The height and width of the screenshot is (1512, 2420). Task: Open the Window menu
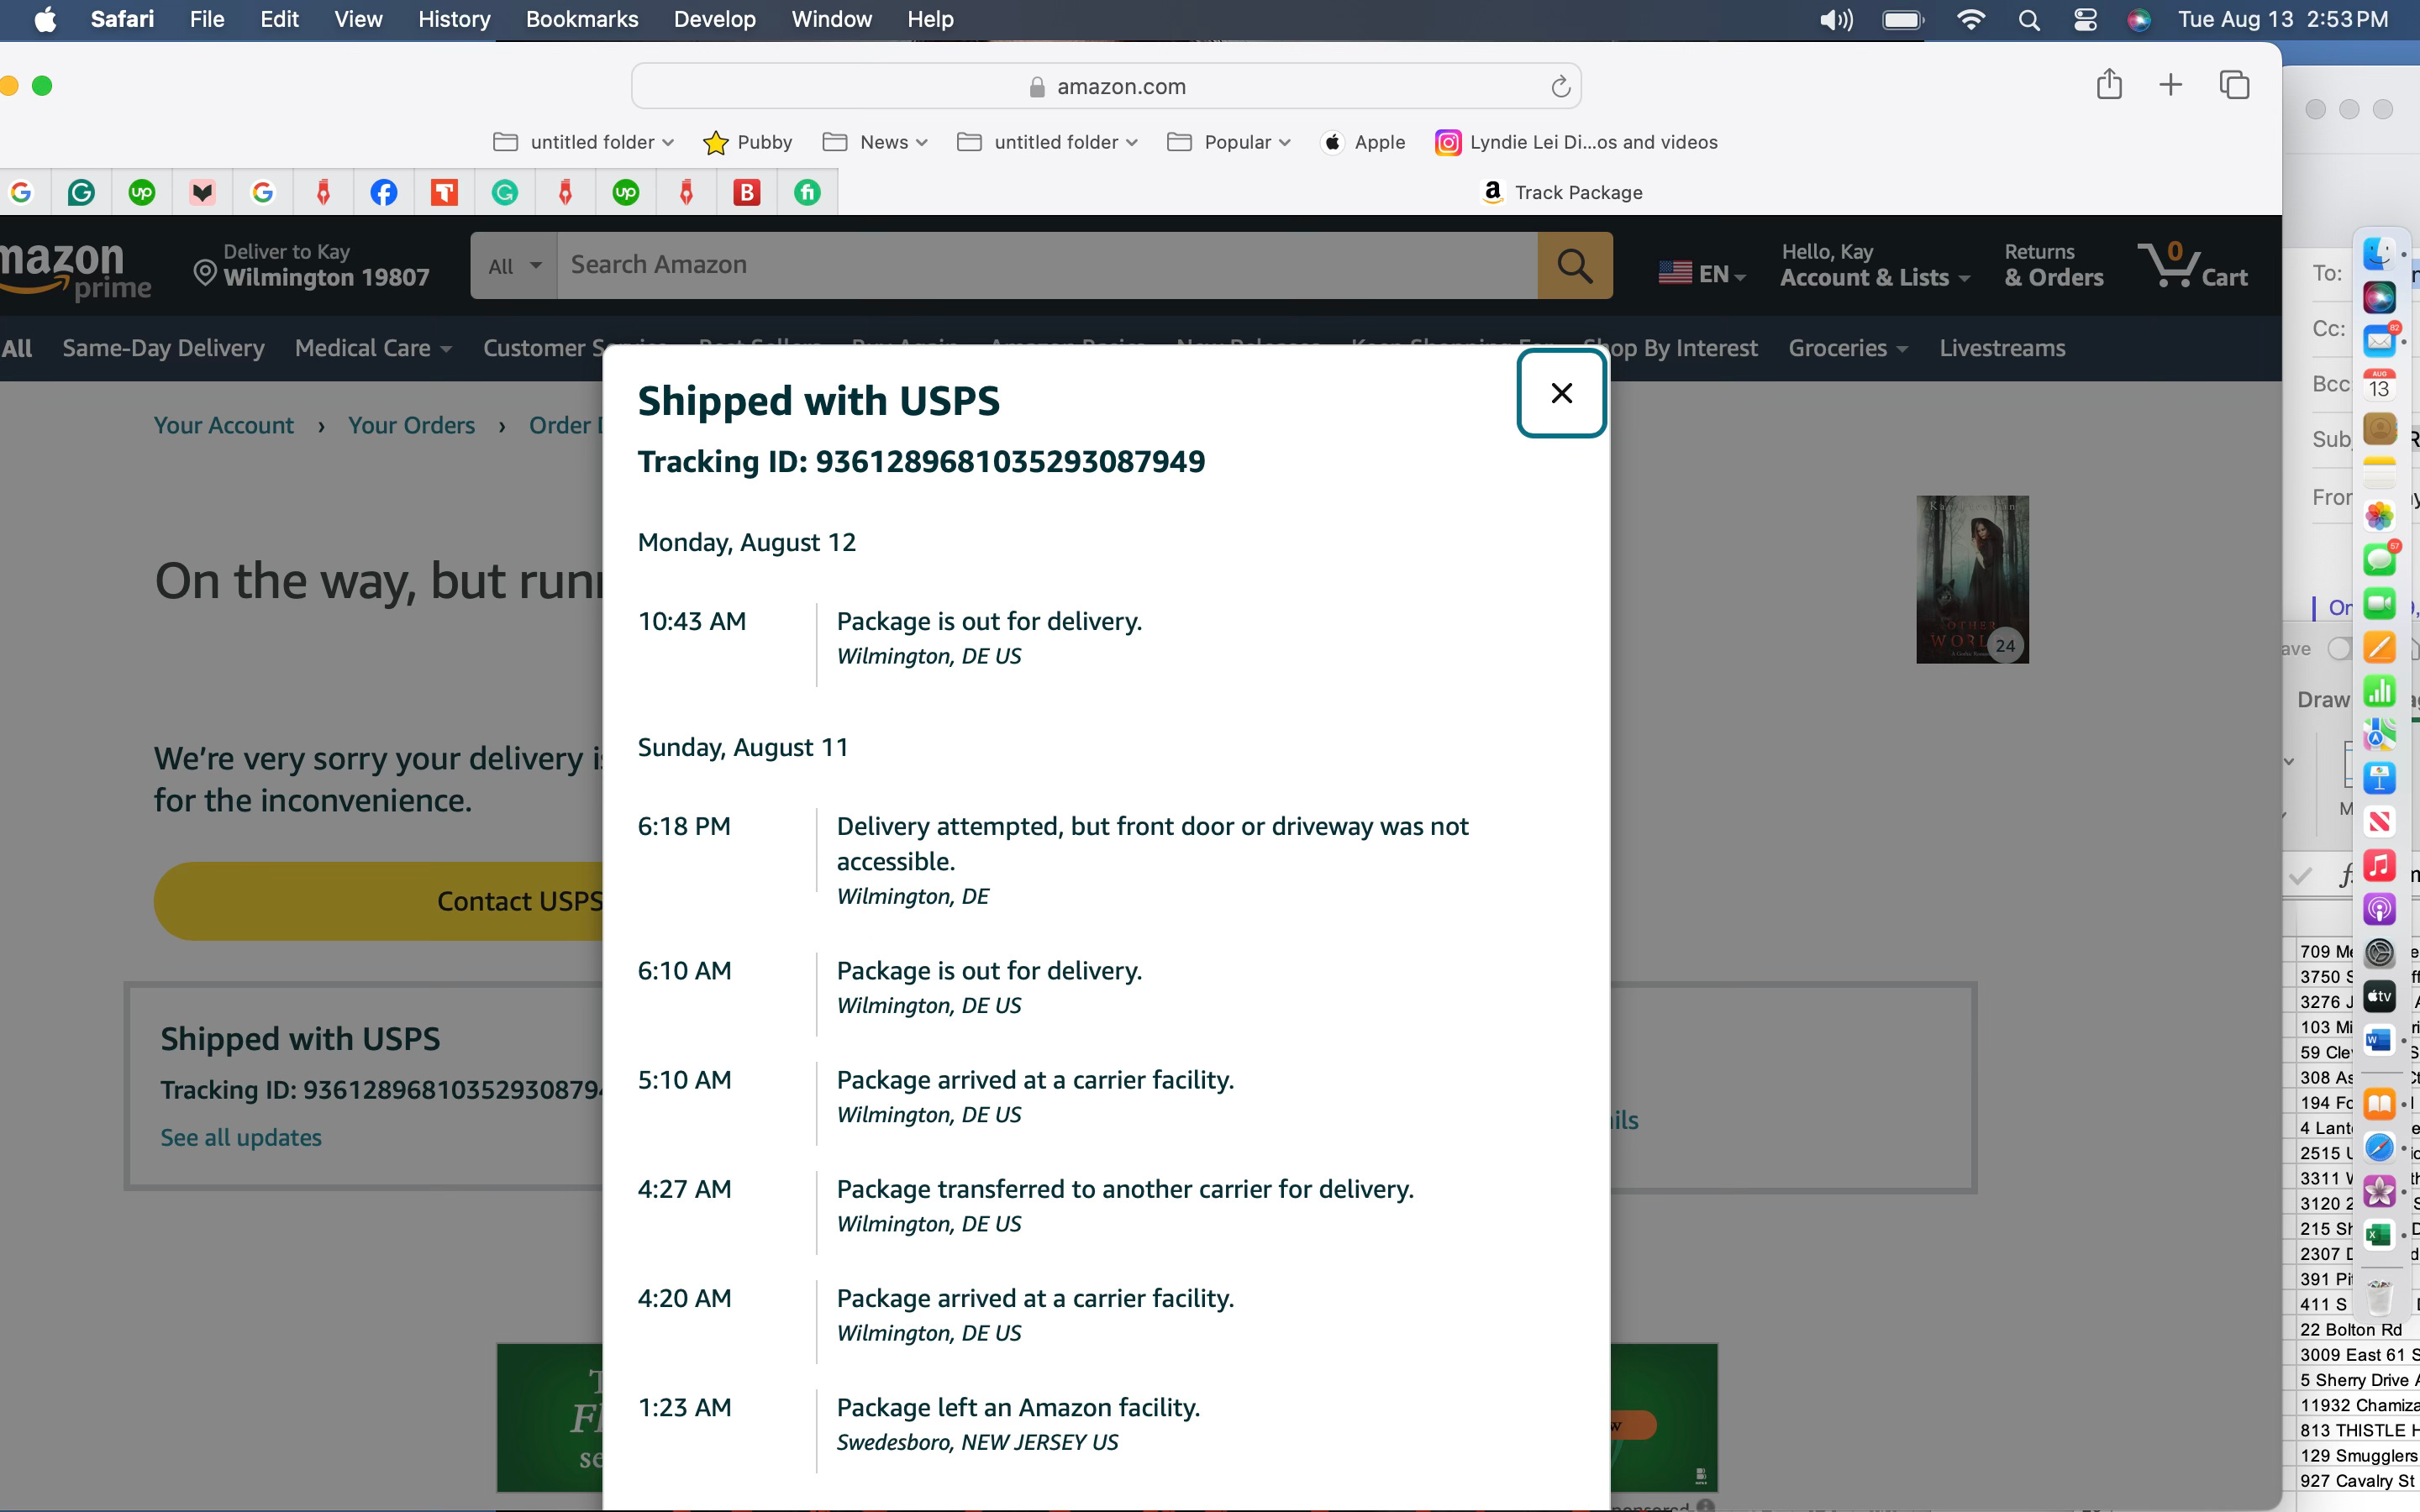(x=831, y=19)
